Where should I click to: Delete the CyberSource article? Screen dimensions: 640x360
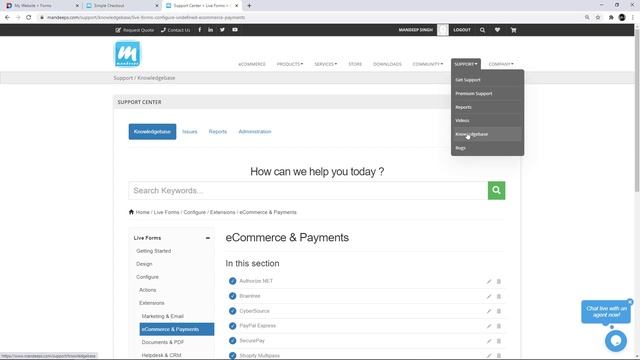point(499,311)
